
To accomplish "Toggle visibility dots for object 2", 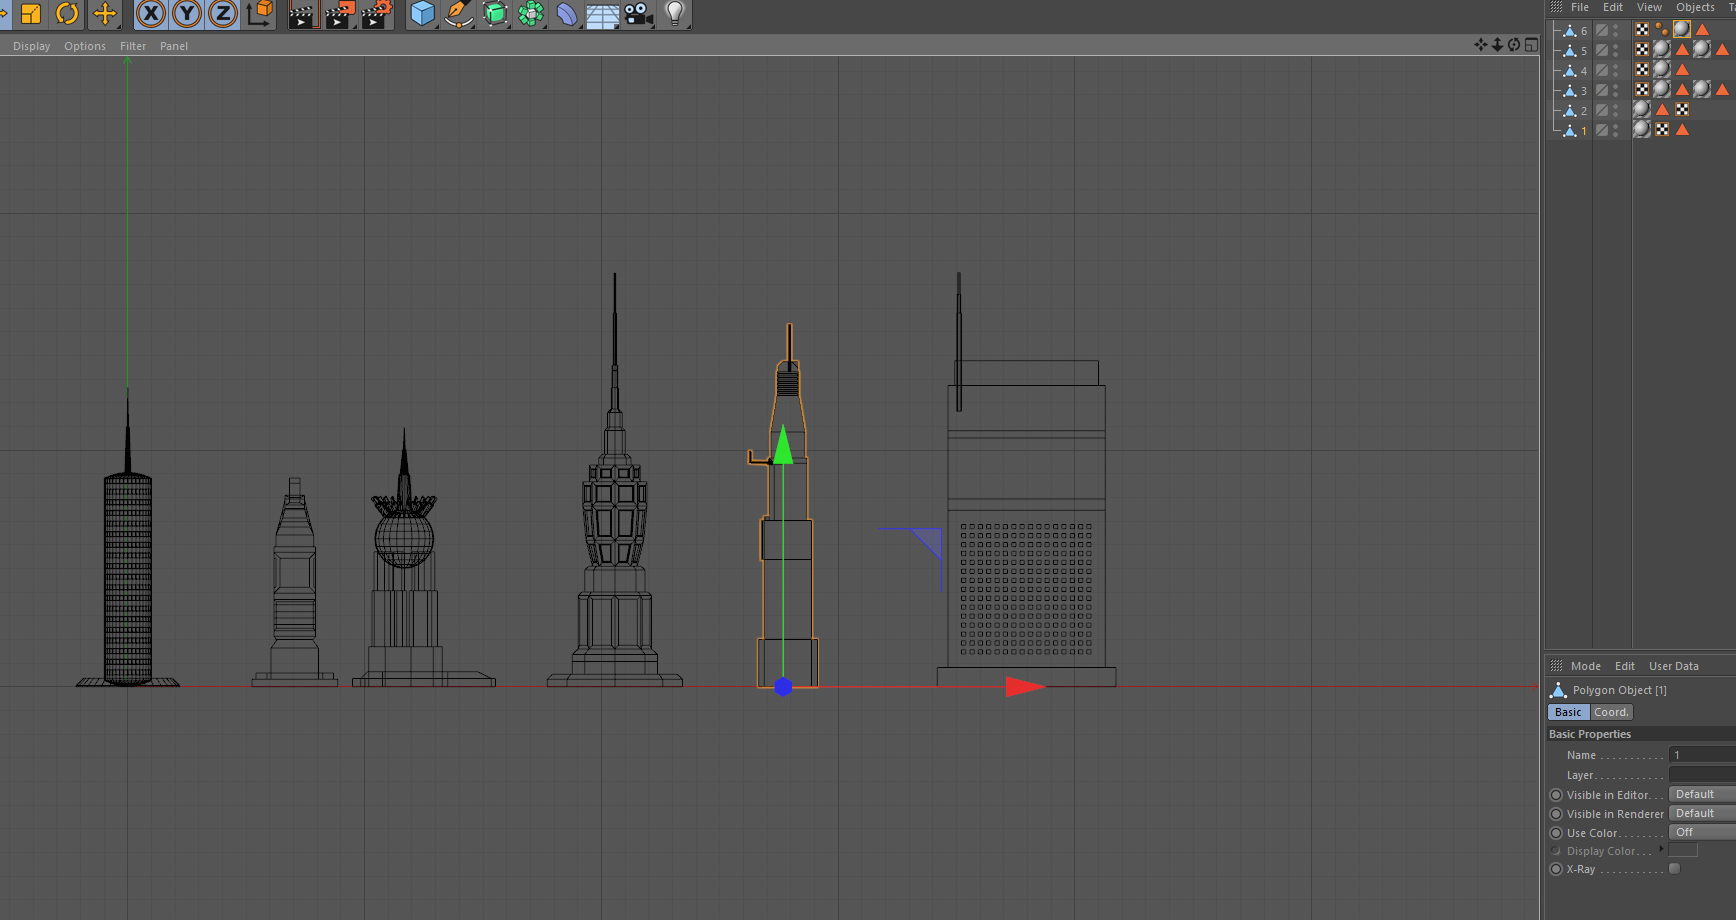I will click(1616, 111).
